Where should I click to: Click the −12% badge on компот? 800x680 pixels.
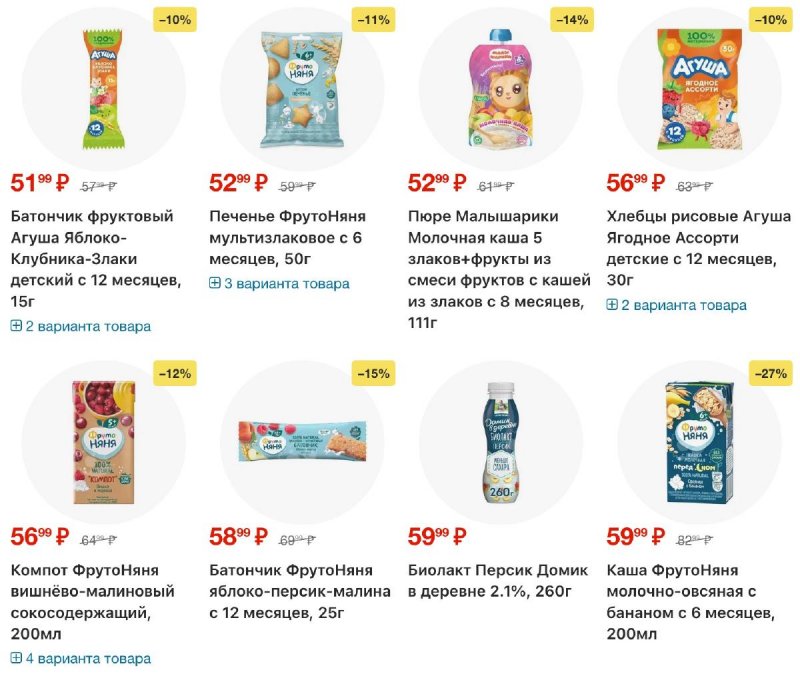(176, 374)
